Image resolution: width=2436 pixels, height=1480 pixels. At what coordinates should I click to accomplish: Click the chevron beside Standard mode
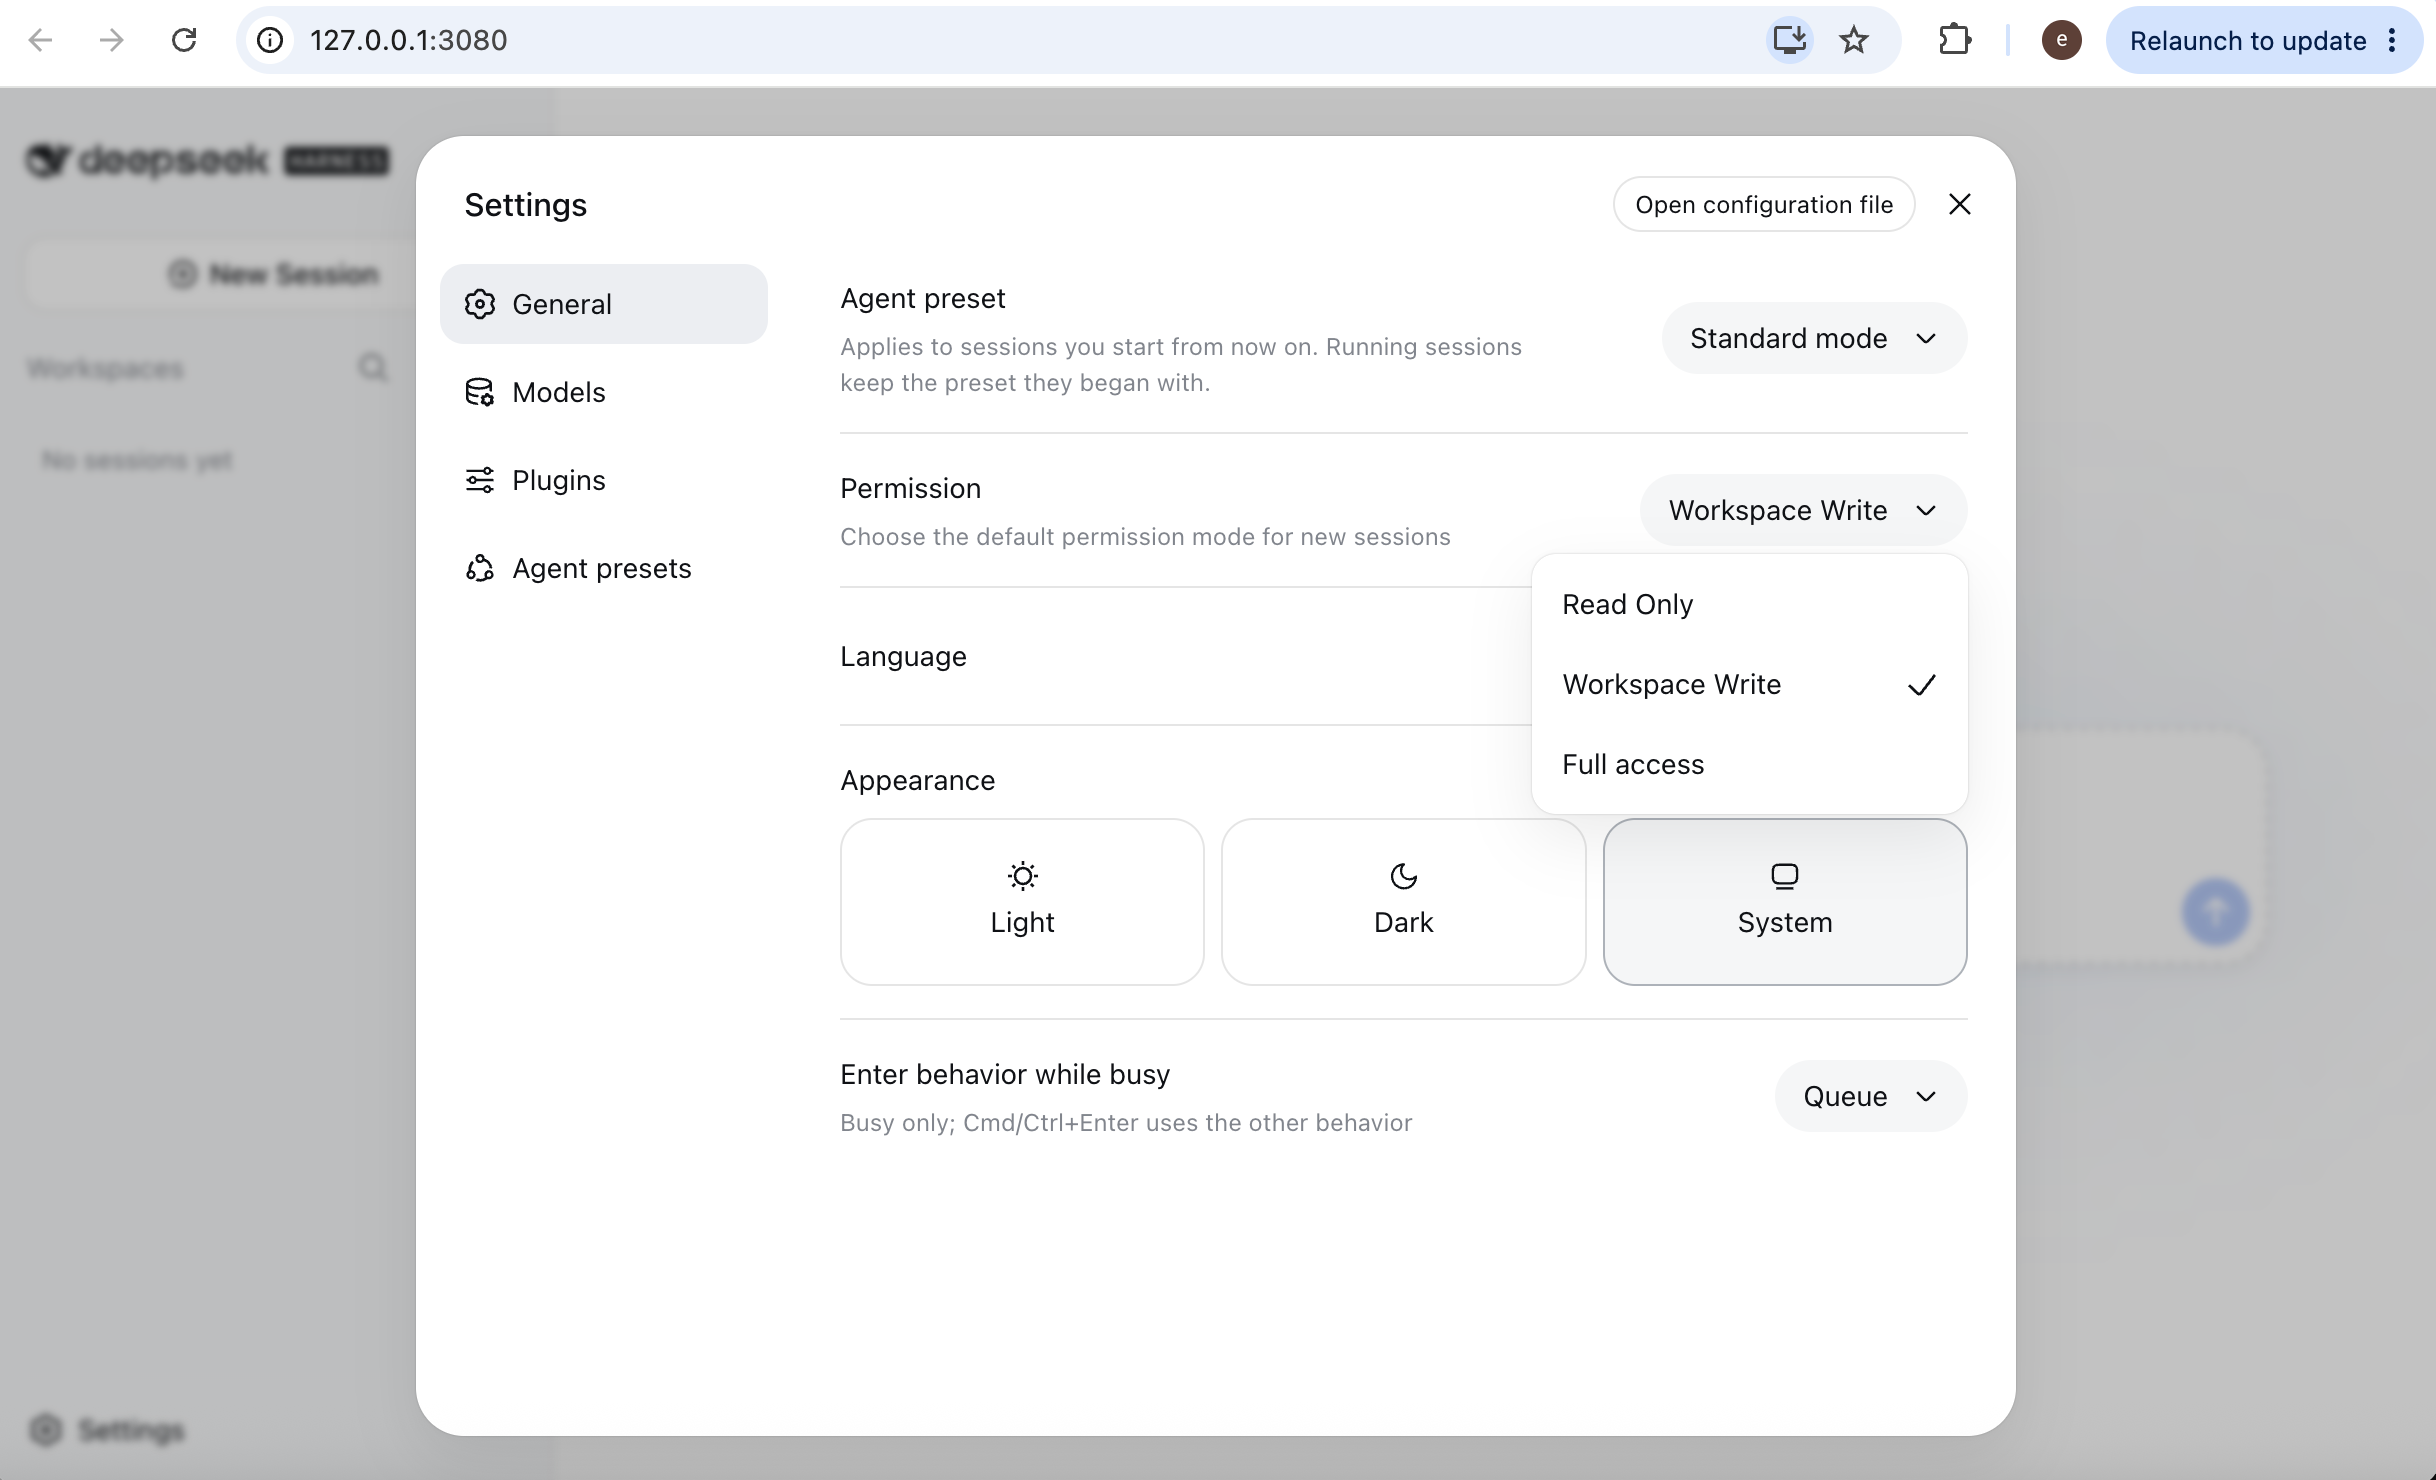[1926, 339]
